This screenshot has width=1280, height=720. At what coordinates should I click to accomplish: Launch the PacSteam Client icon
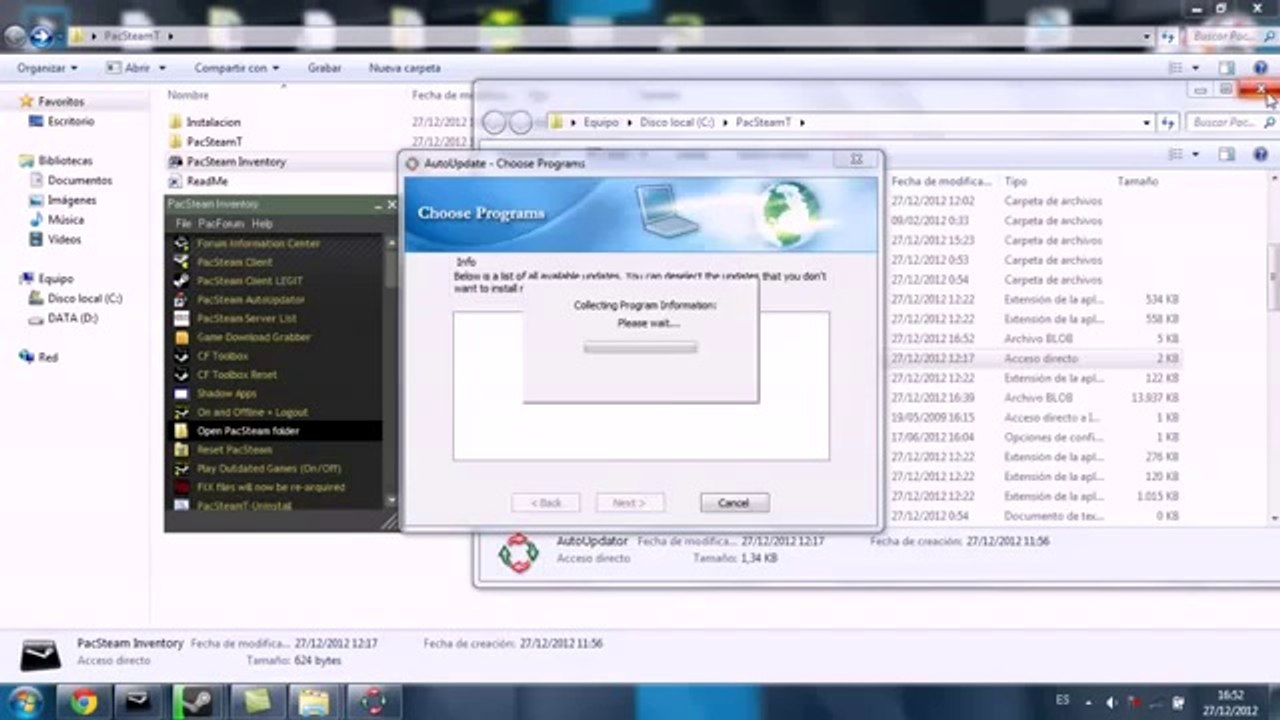181,262
